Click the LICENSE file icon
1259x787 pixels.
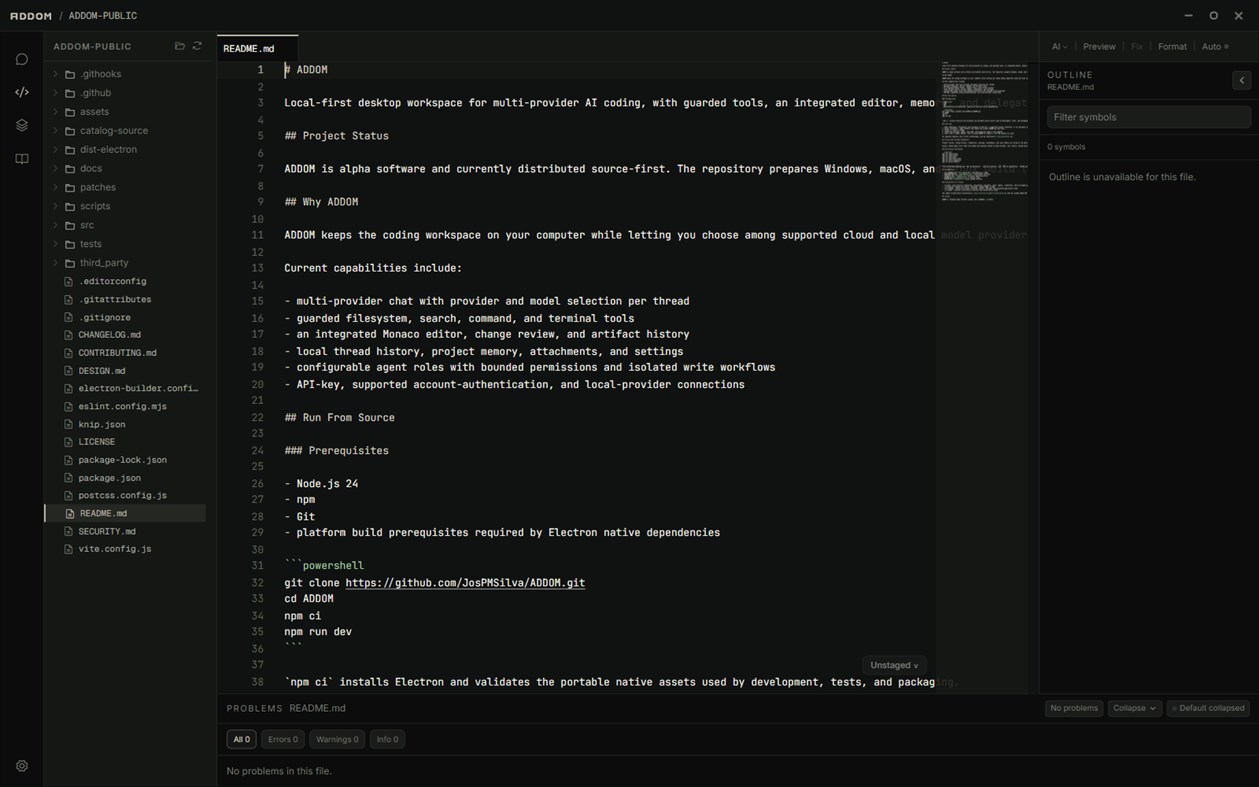click(70, 442)
